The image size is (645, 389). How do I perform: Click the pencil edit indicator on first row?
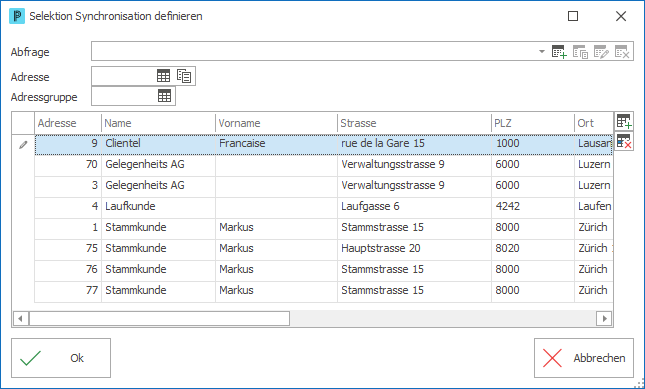click(x=23, y=144)
